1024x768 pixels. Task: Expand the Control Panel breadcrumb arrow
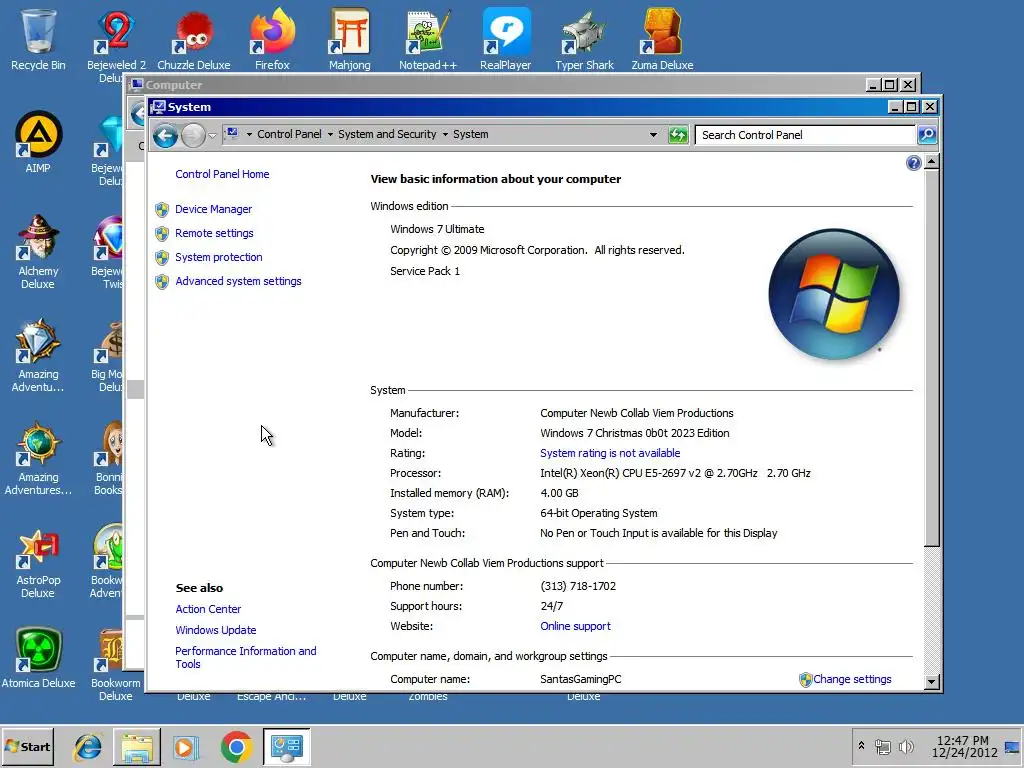[330, 135]
